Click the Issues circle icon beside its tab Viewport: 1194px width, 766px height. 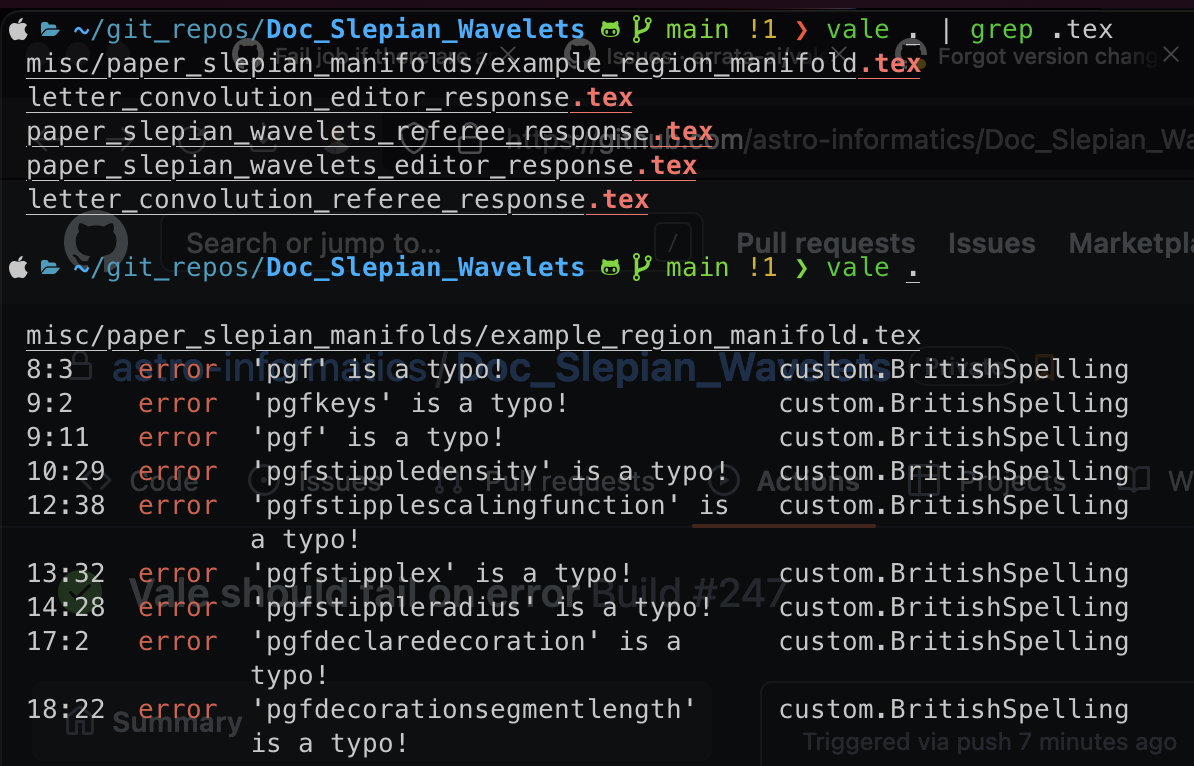(x=264, y=482)
